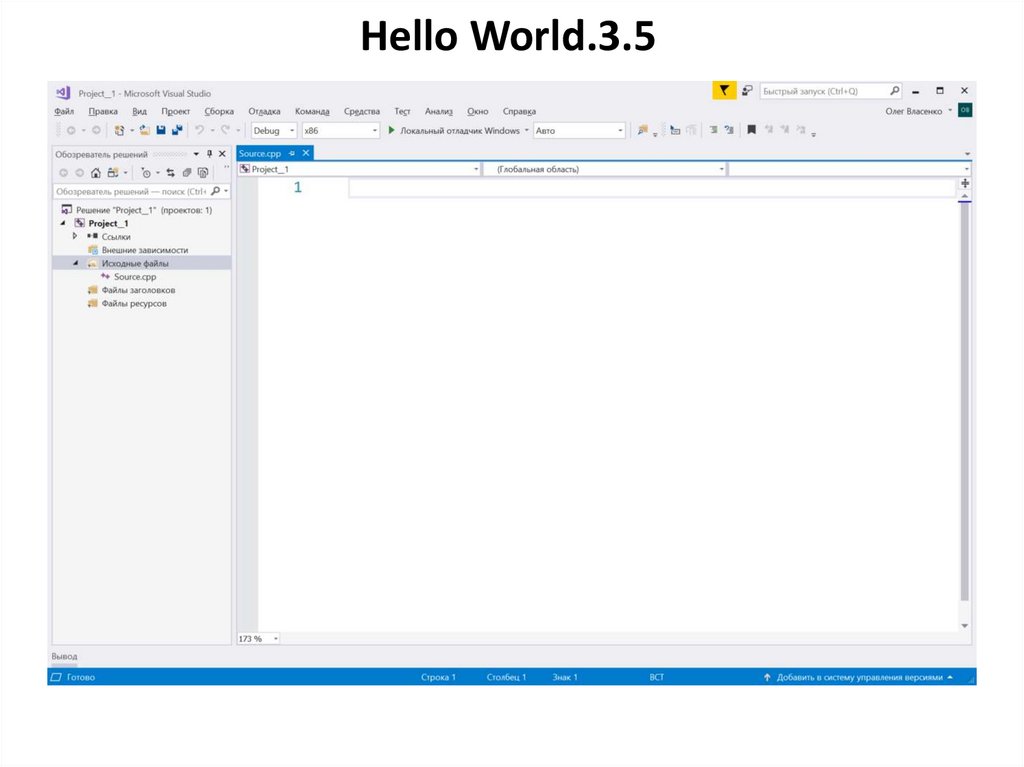Click the New Project toolbar icon
Viewport: 1024px width, 767px height.
coord(119,131)
